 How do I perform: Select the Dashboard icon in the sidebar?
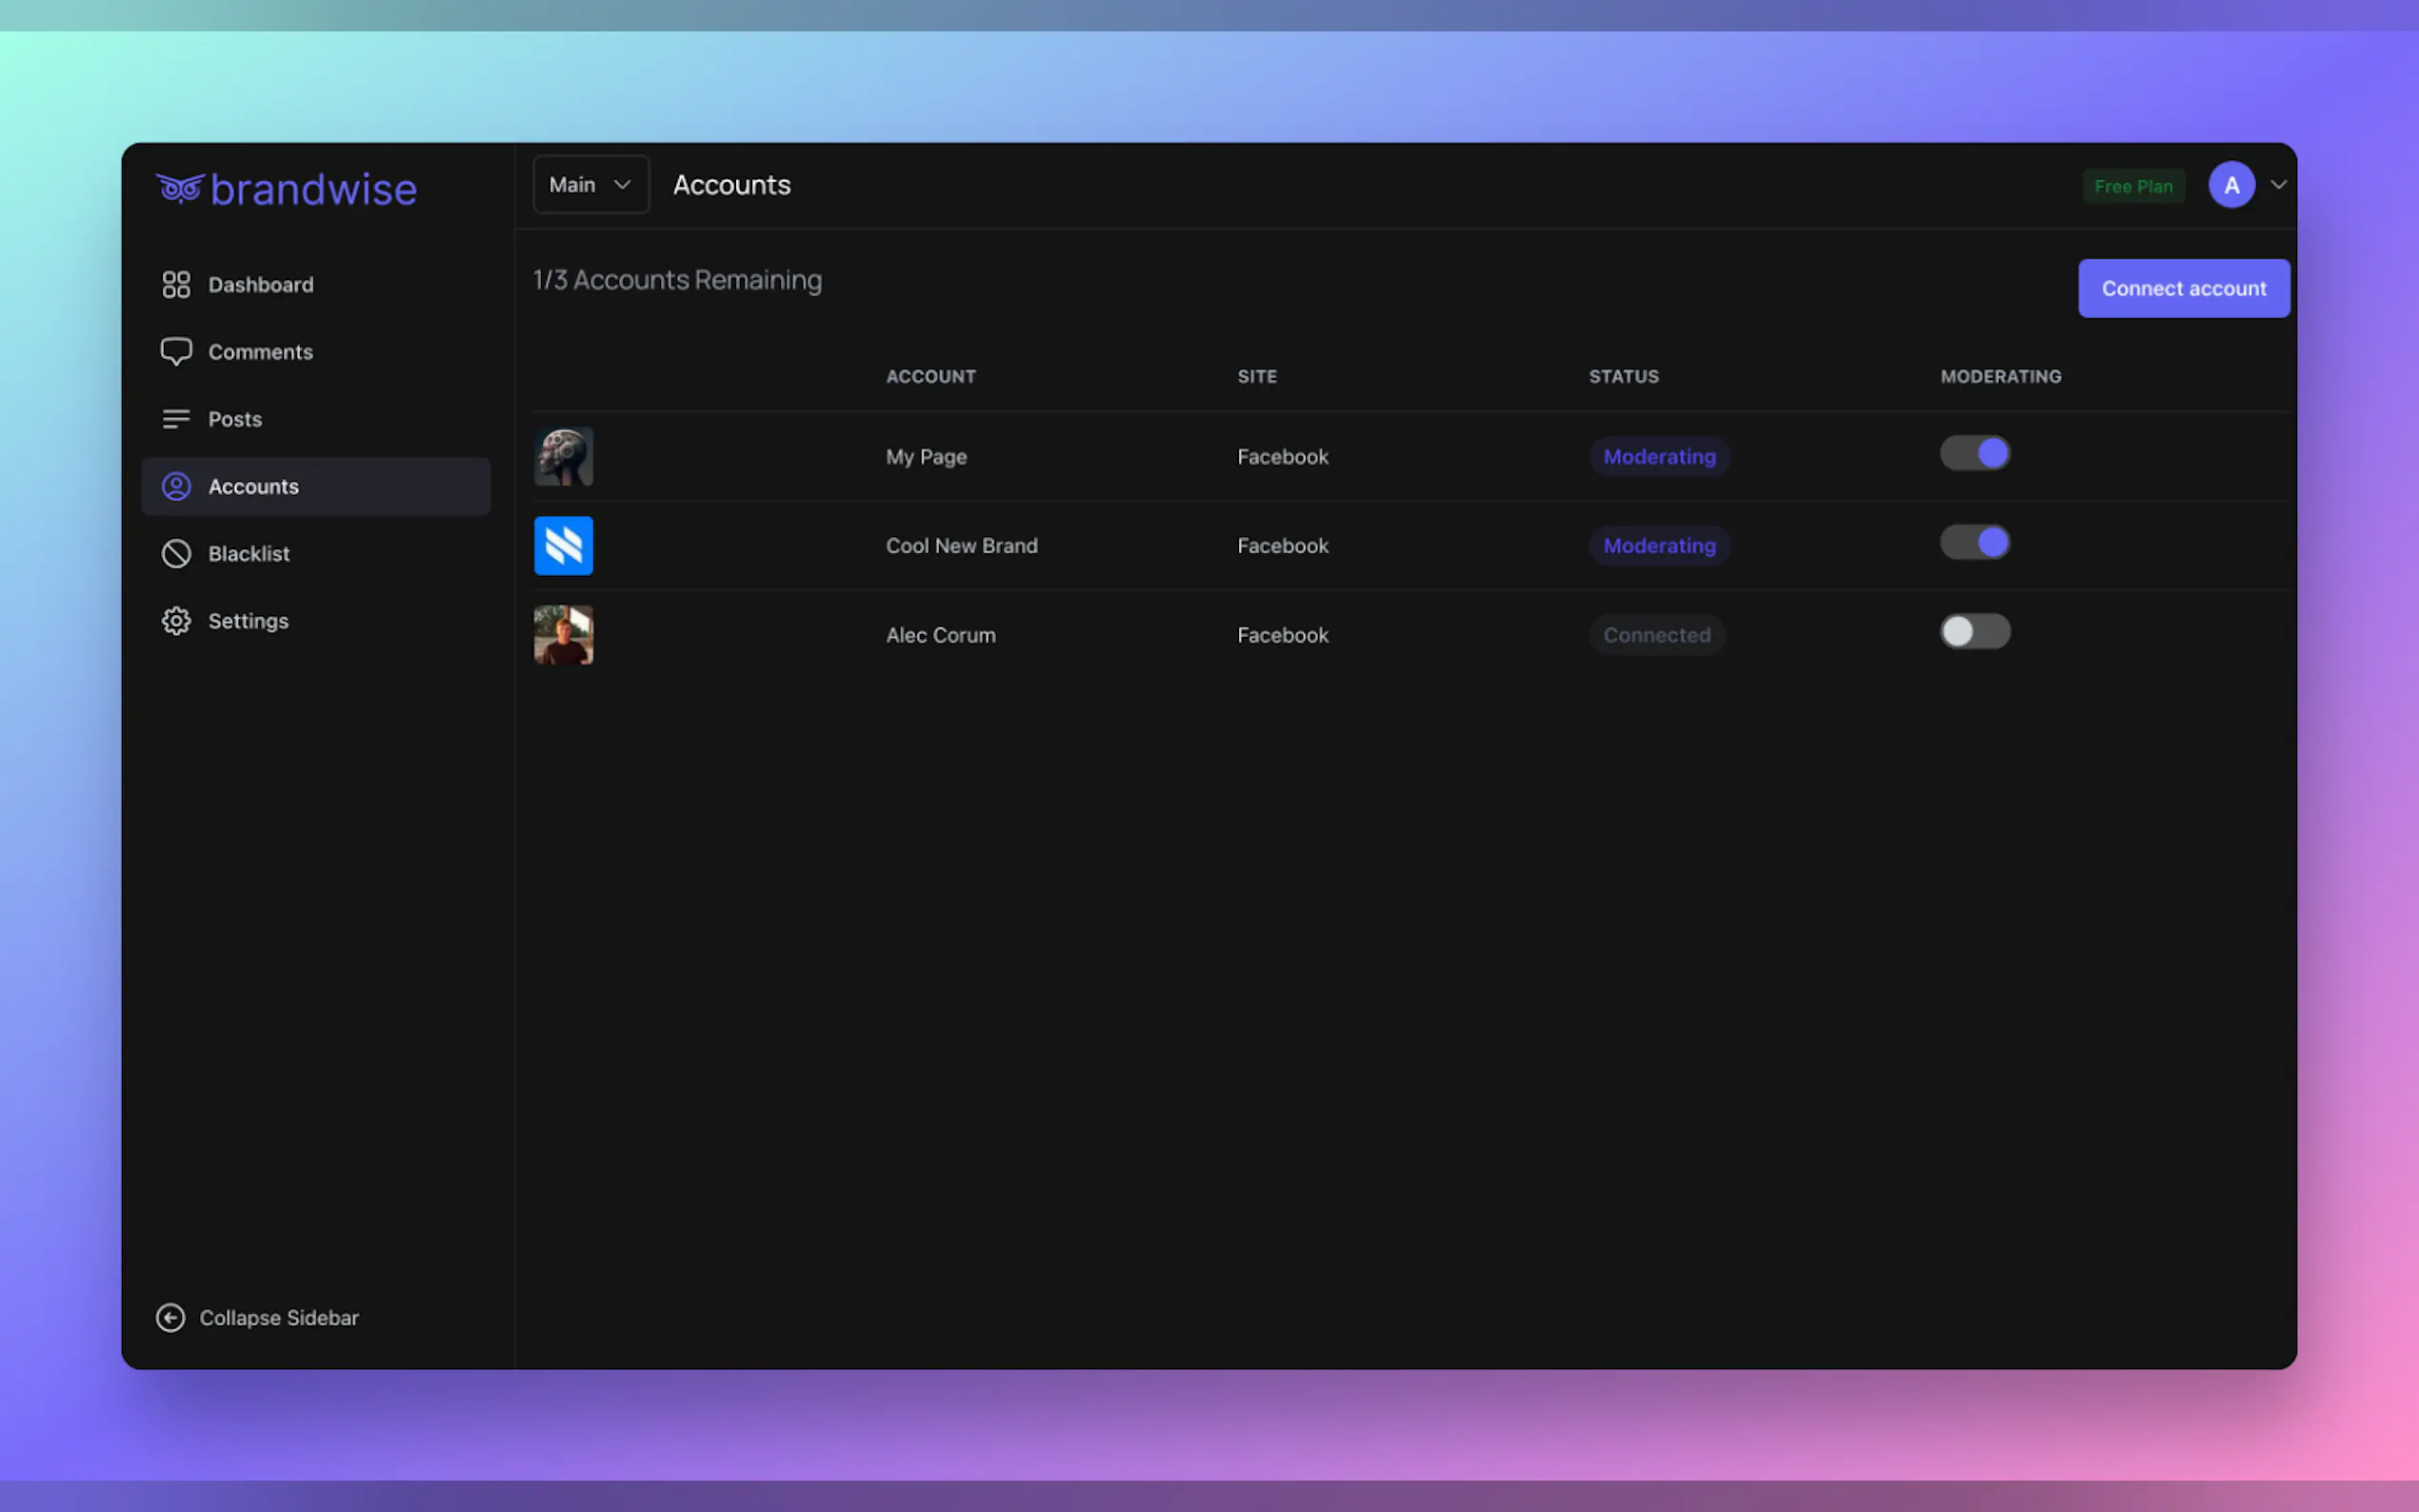coord(176,284)
